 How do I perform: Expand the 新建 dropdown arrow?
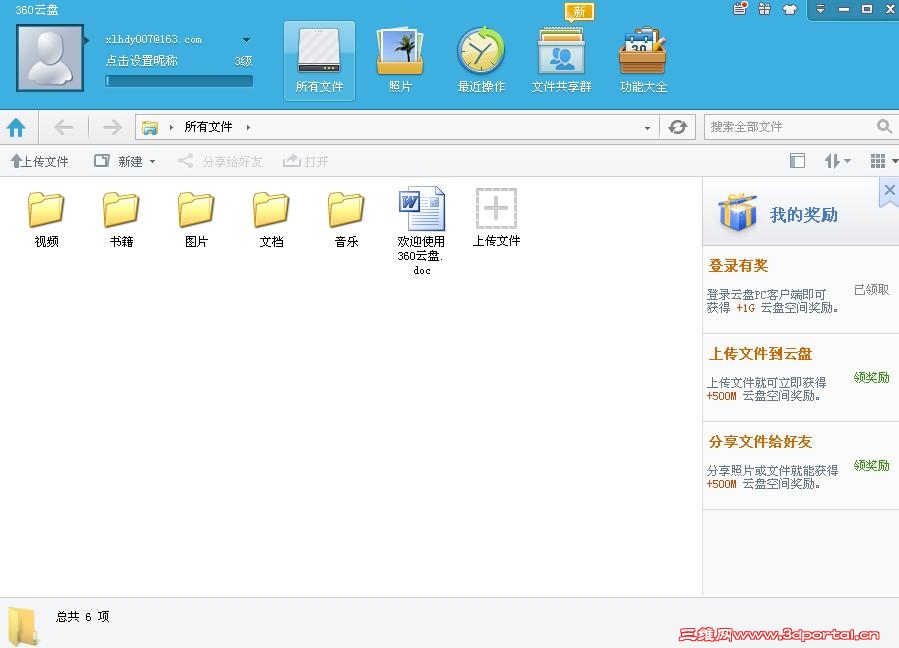click(x=153, y=162)
